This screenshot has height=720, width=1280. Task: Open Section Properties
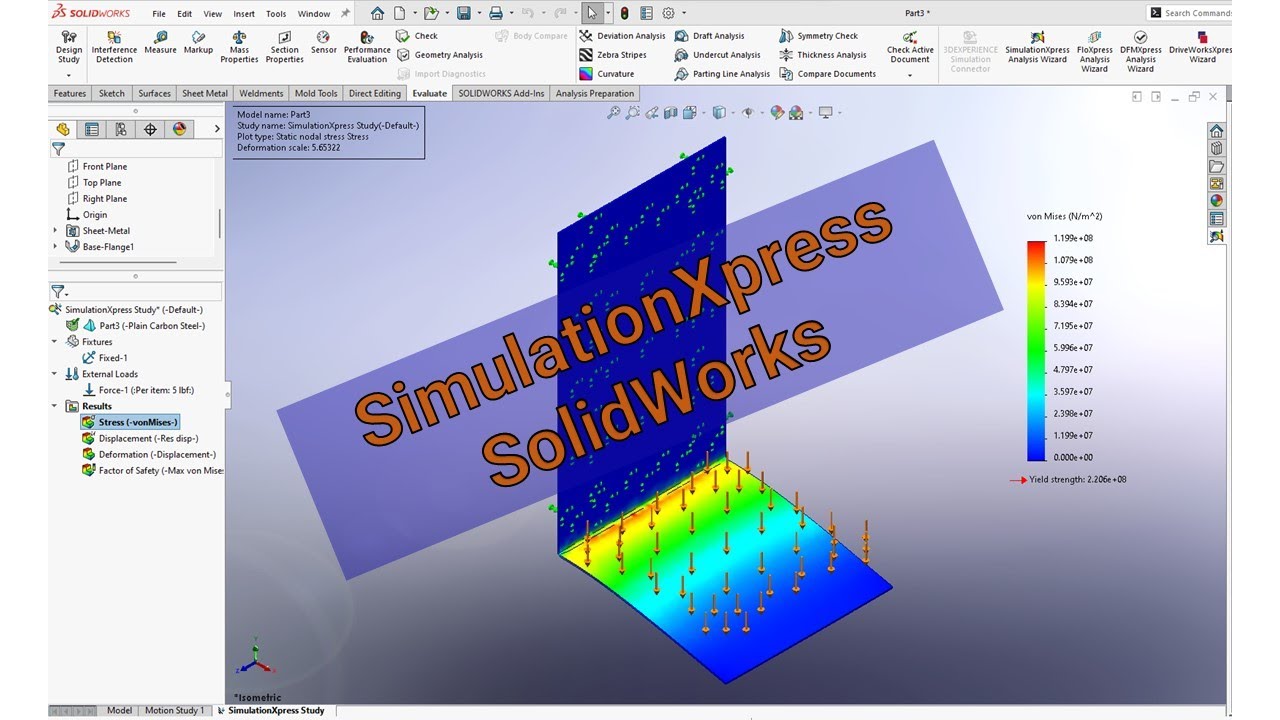[x=284, y=47]
